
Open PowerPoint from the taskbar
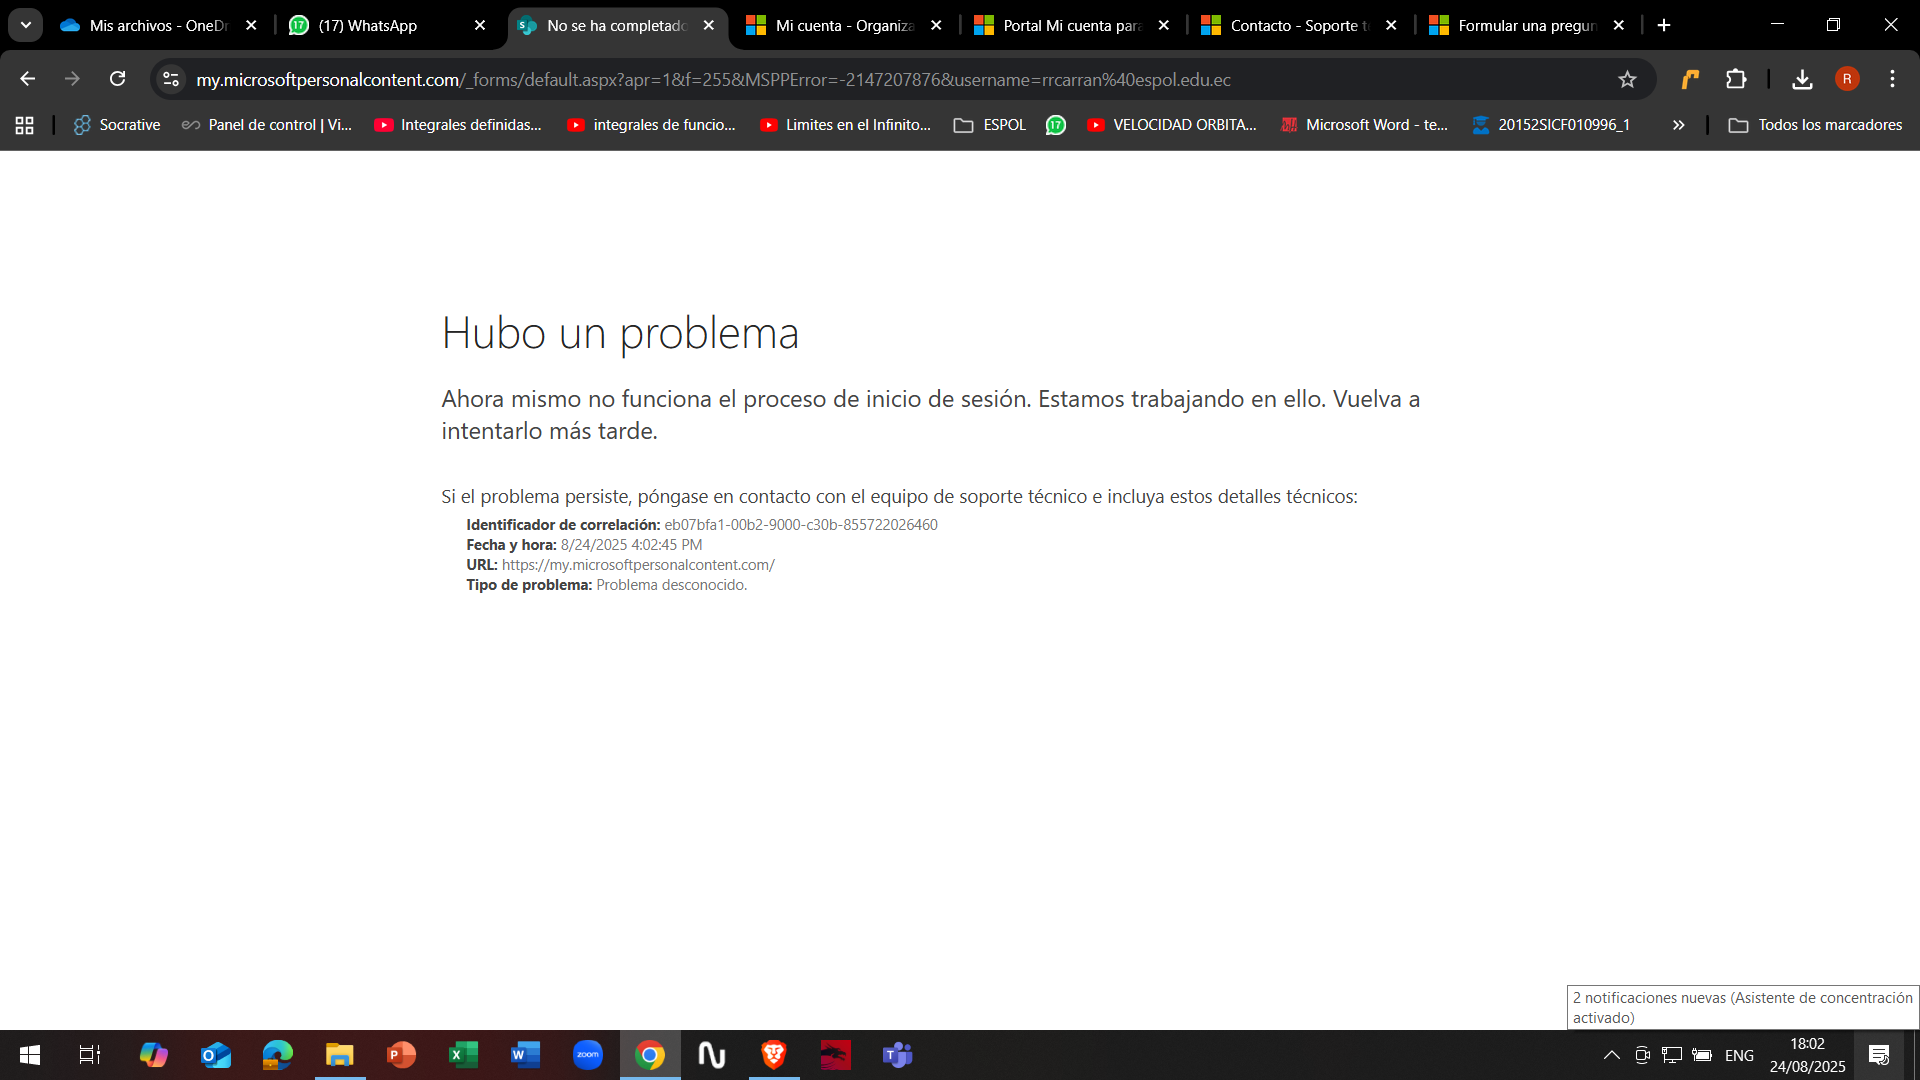tap(400, 1055)
